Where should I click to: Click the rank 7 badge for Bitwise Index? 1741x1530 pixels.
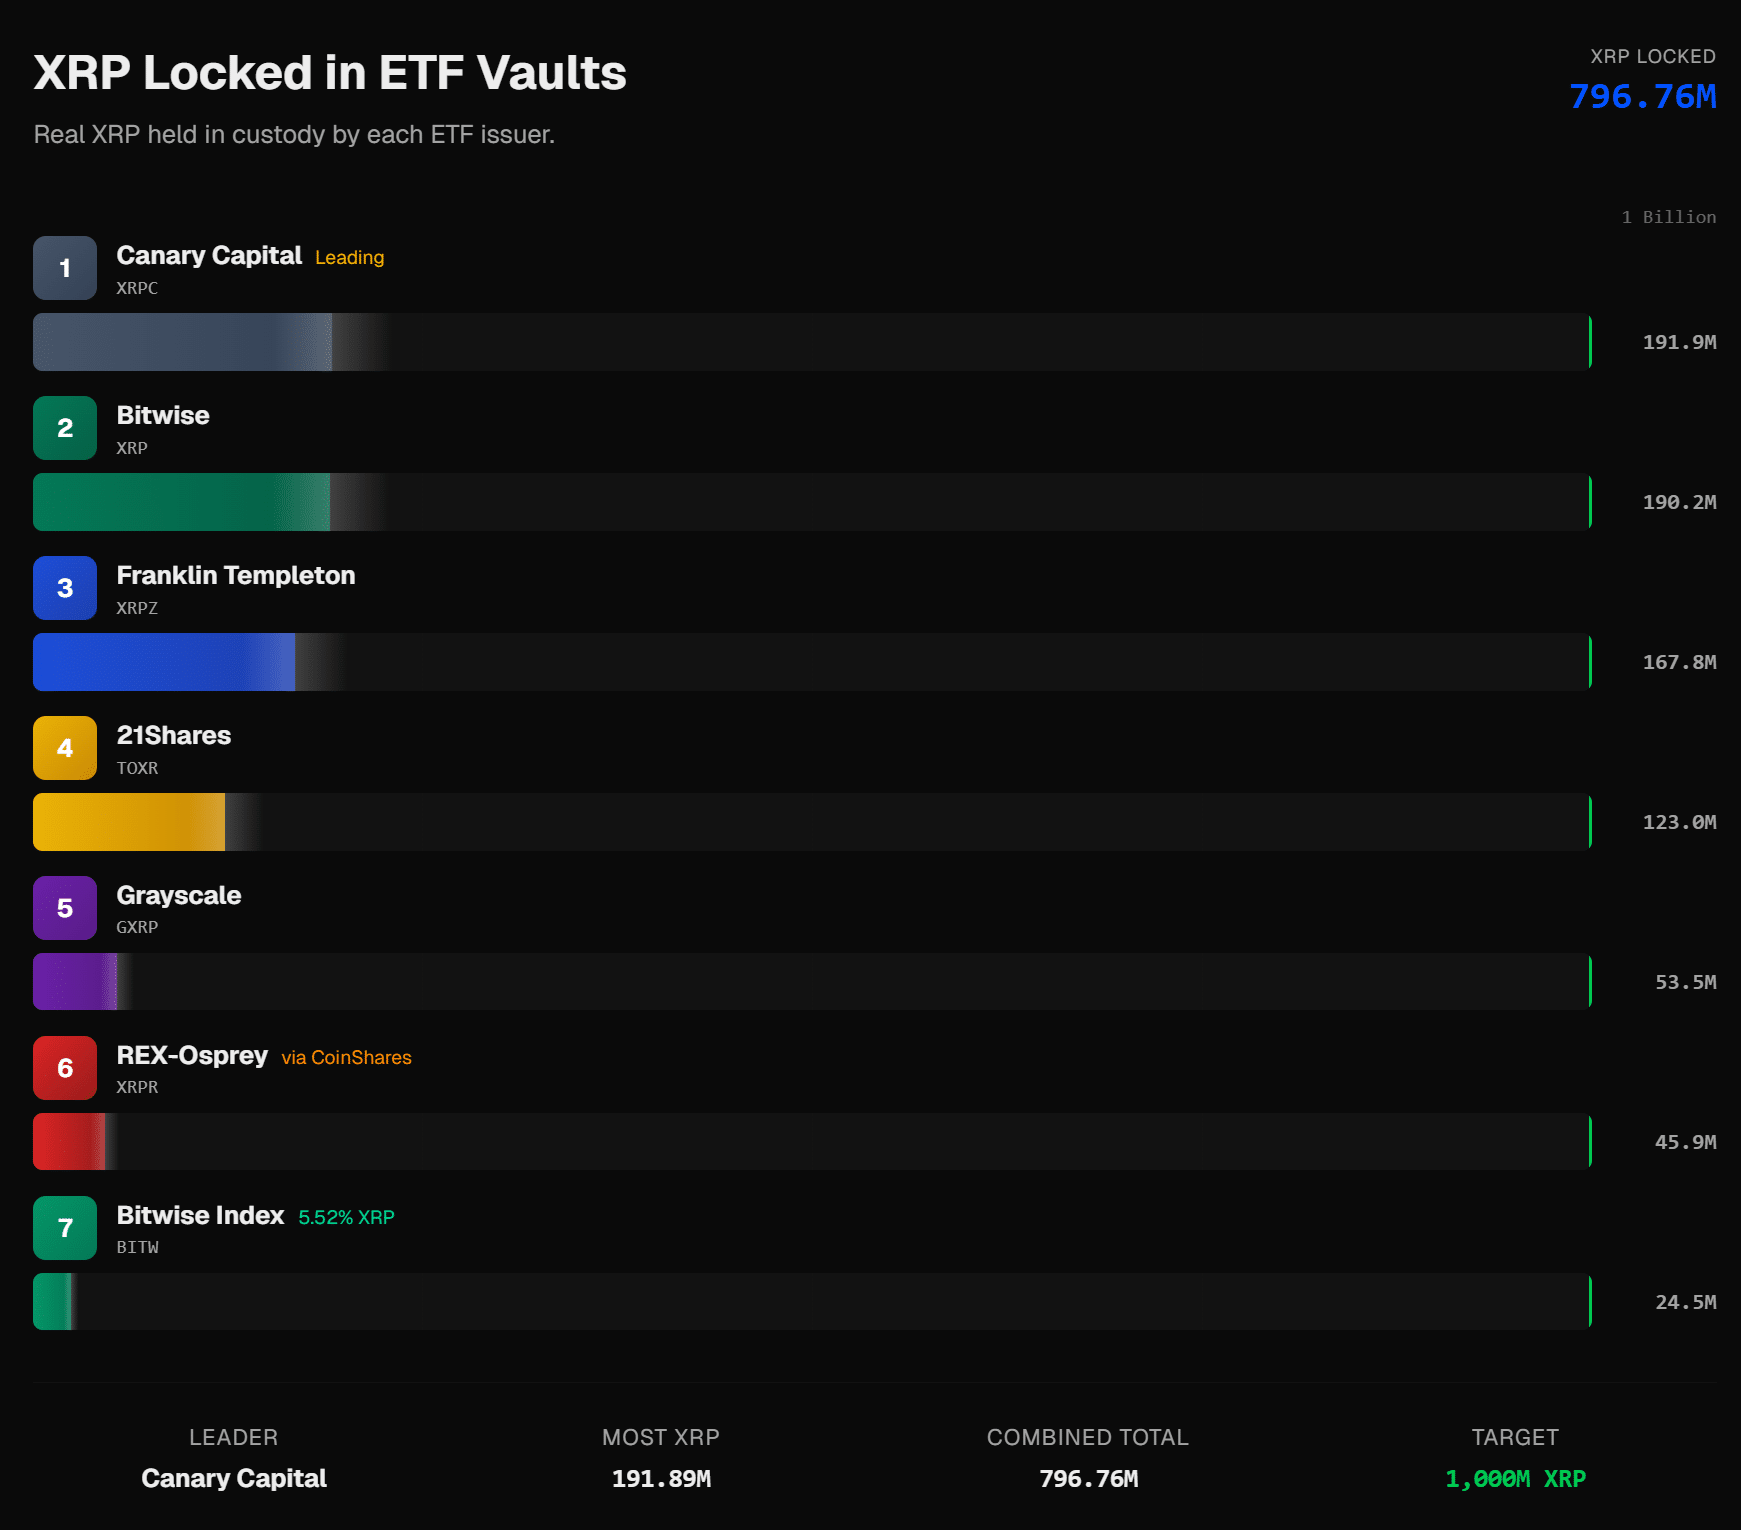click(65, 1228)
